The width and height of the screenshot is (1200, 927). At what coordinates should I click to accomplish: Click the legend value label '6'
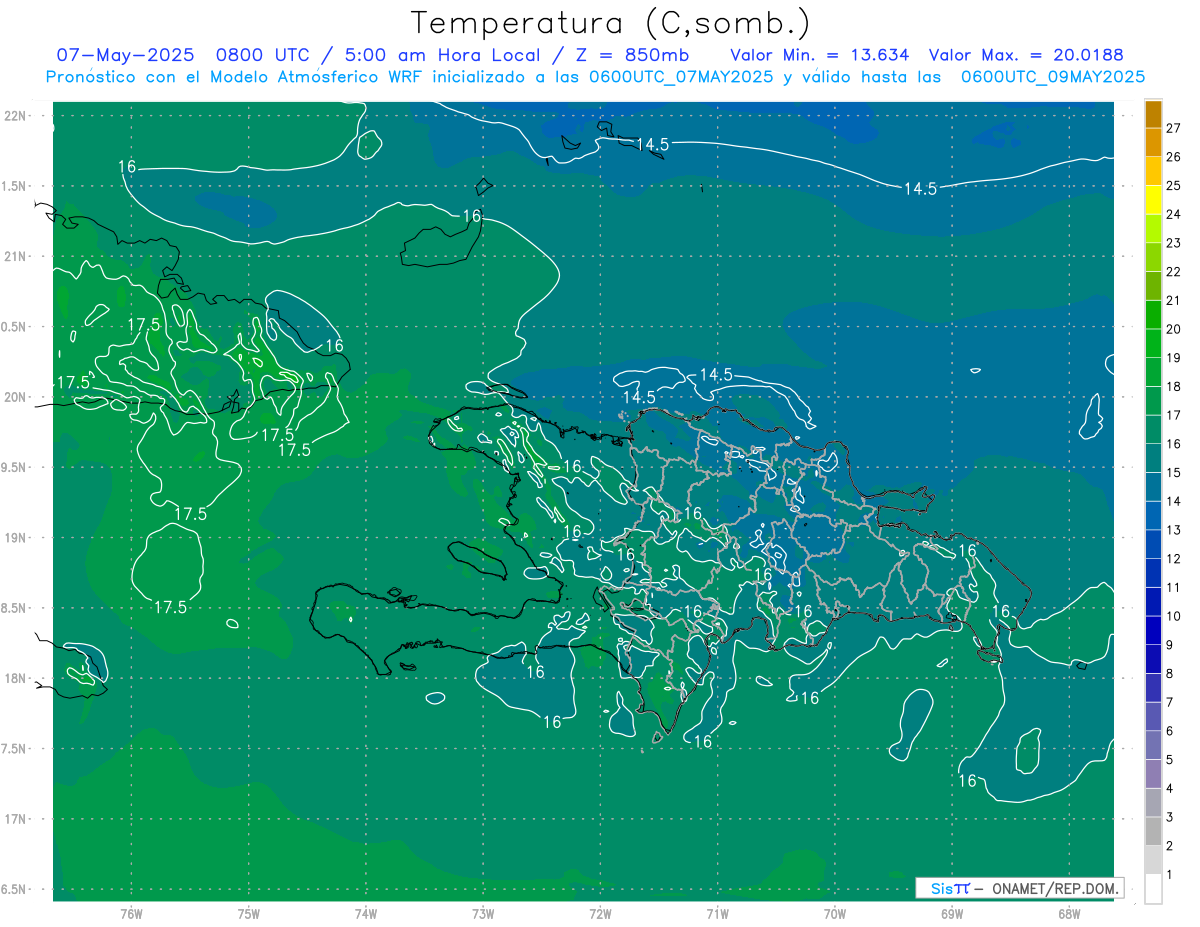click(x=1170, y=731)
